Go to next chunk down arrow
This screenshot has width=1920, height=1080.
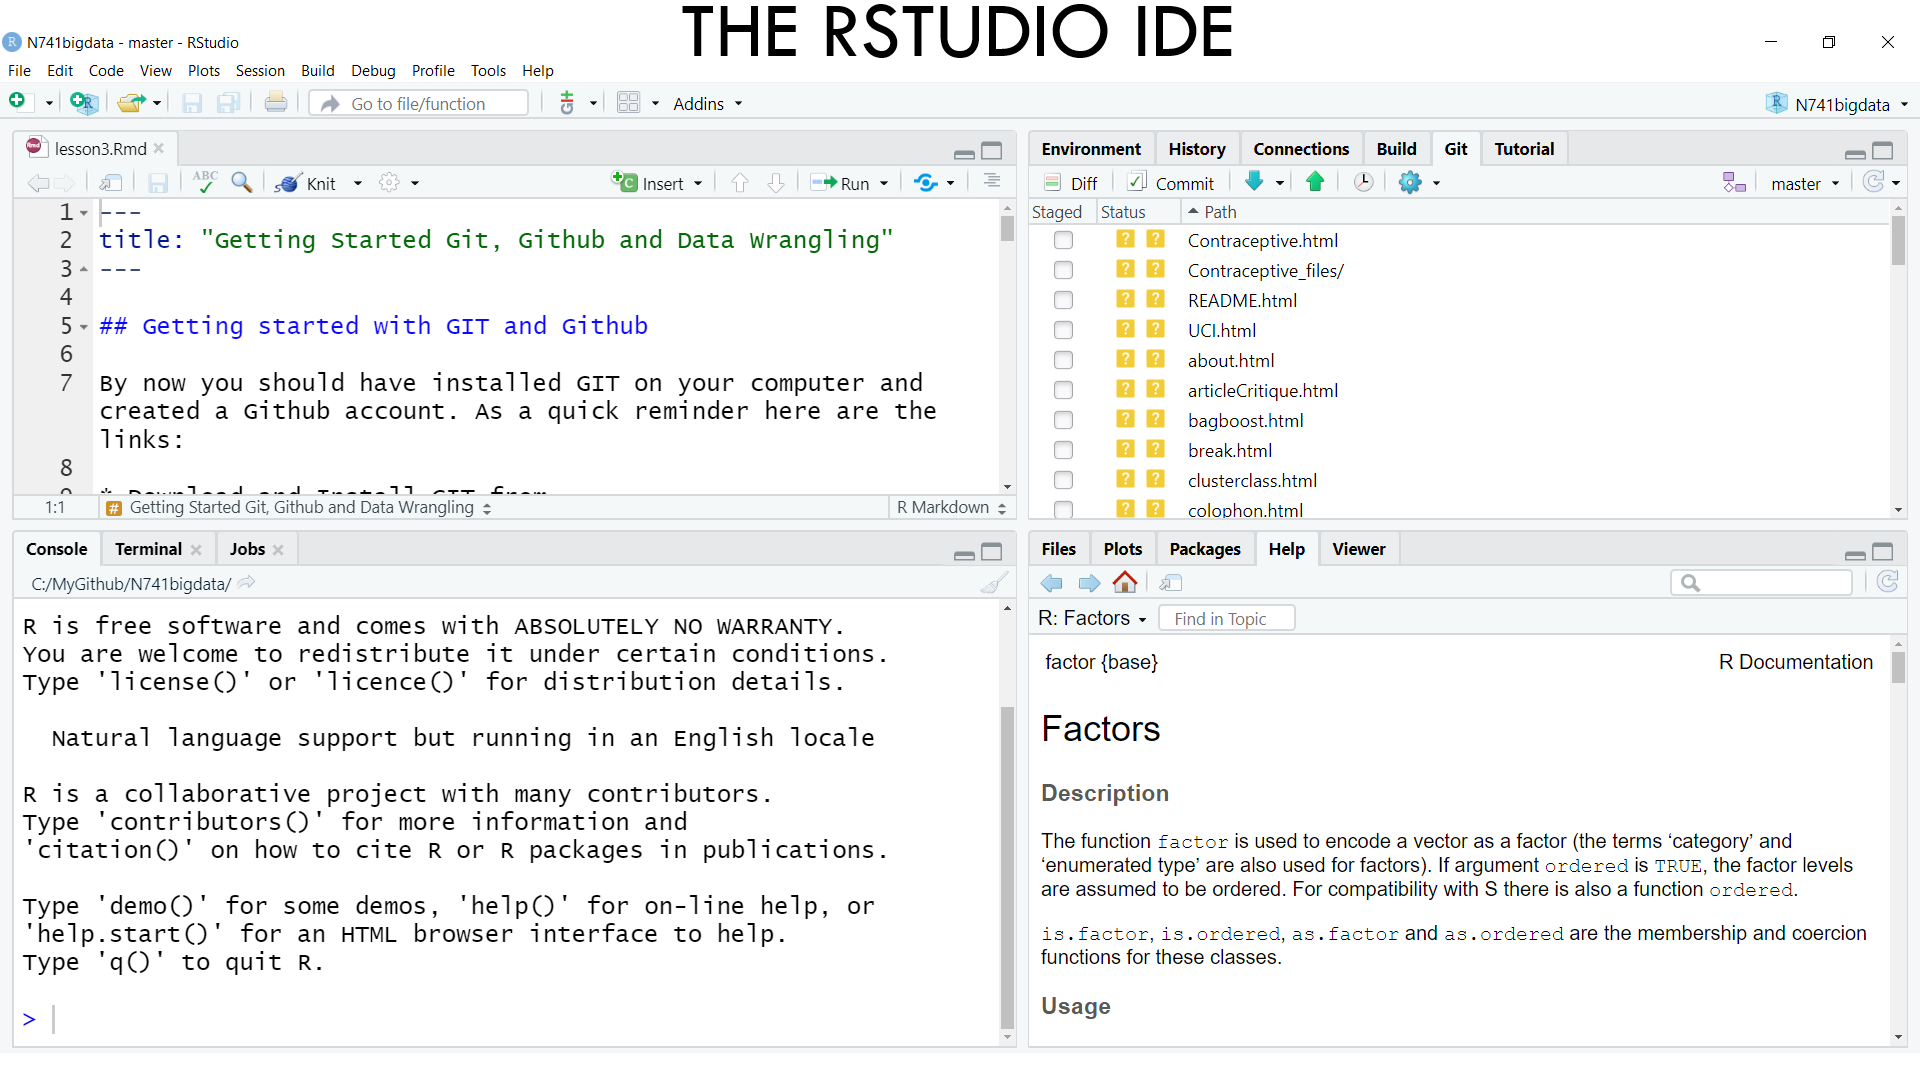coord(776,183)
